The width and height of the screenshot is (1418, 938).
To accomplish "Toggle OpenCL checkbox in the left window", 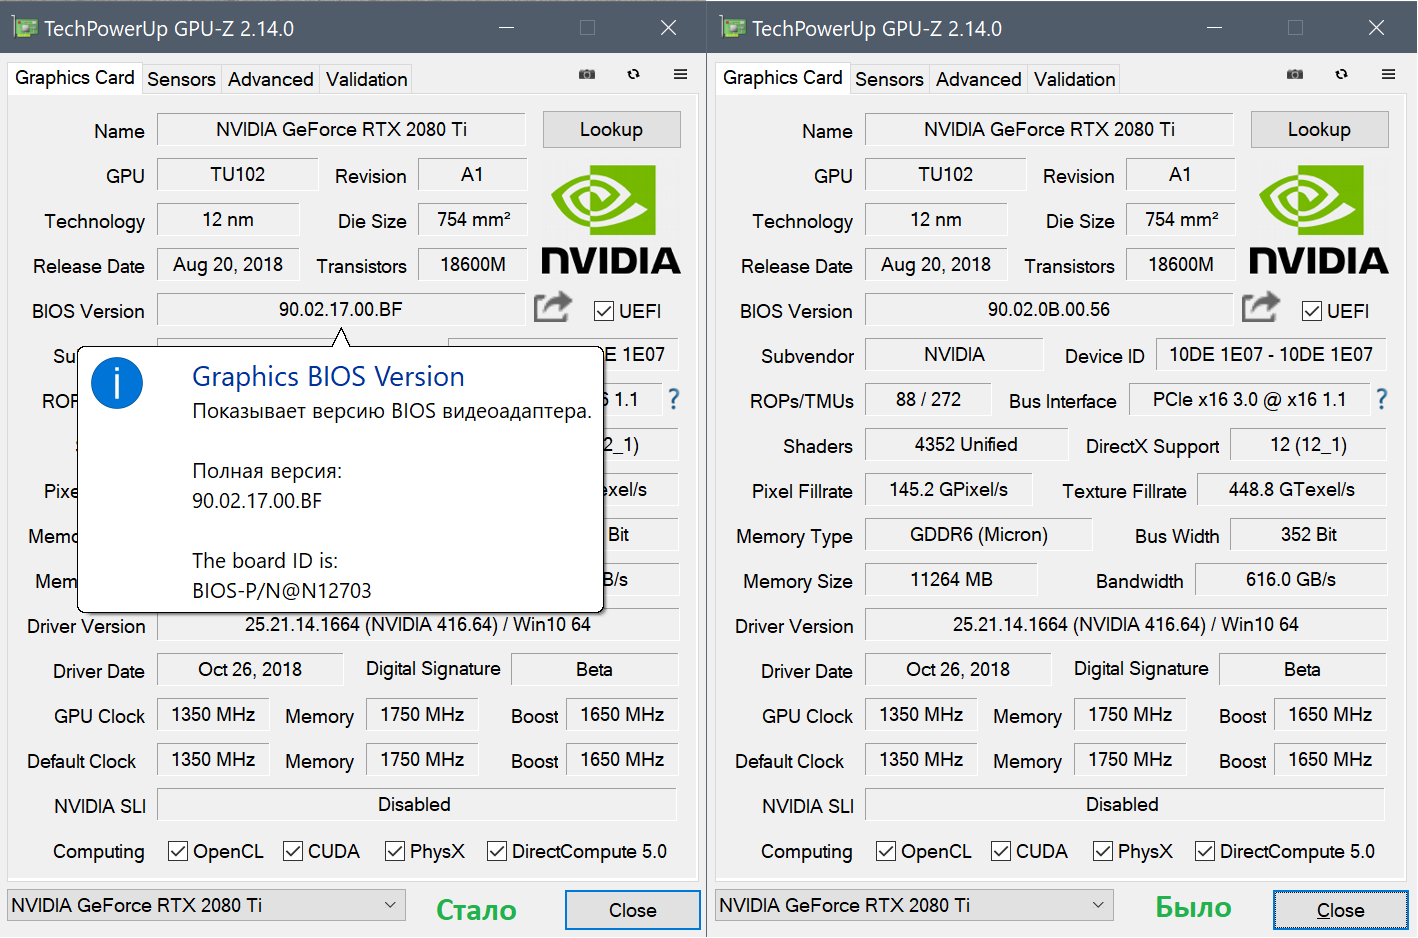I will coord(178,851).
